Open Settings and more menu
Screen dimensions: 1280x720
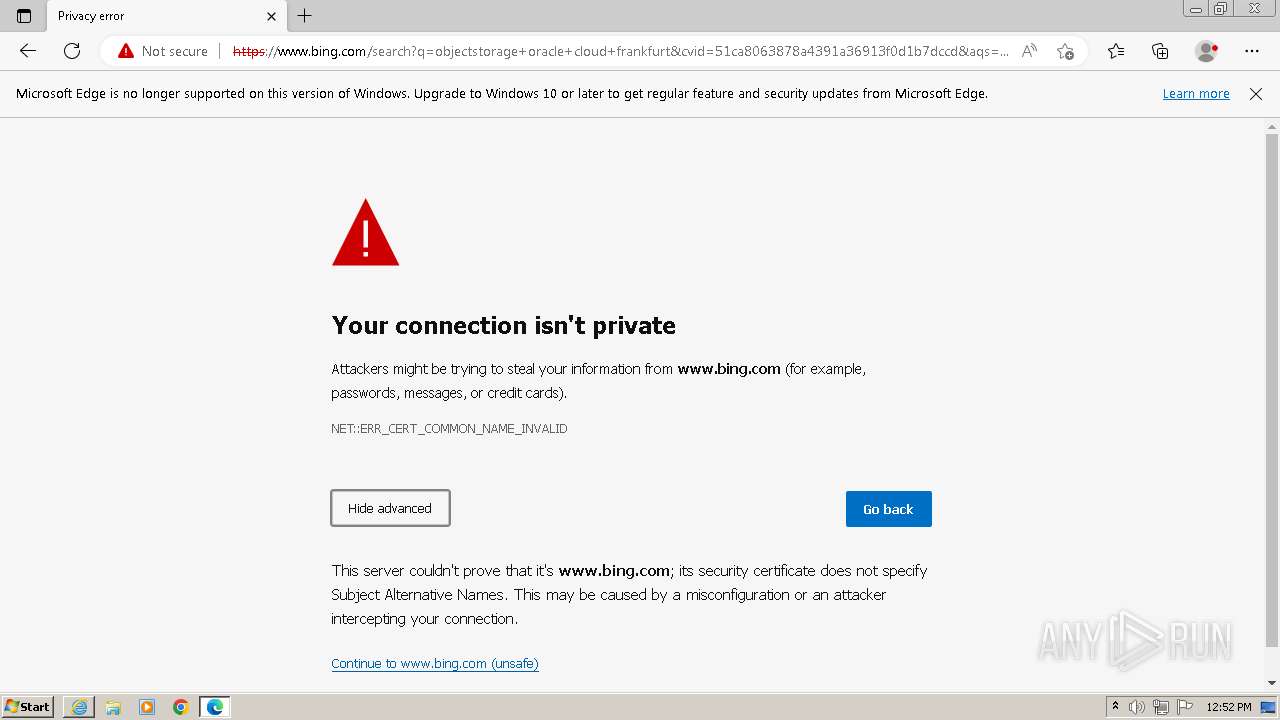coord(1252,51)
